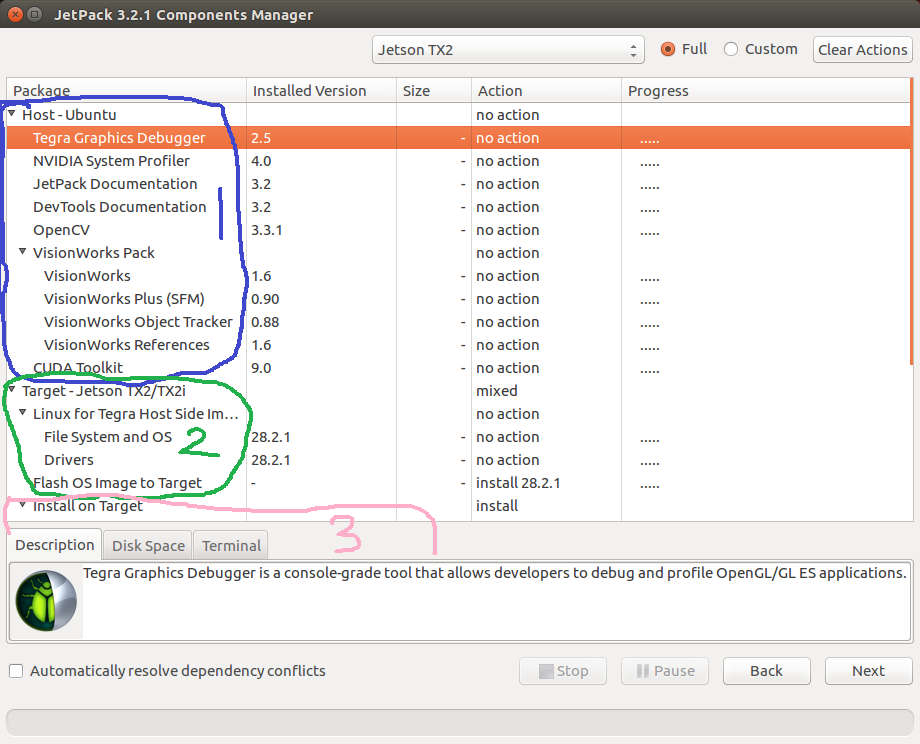This screenshot has width=920, height=744.
Task: Open the Jetson TX2 device dropdown
Action: point(508,50)
